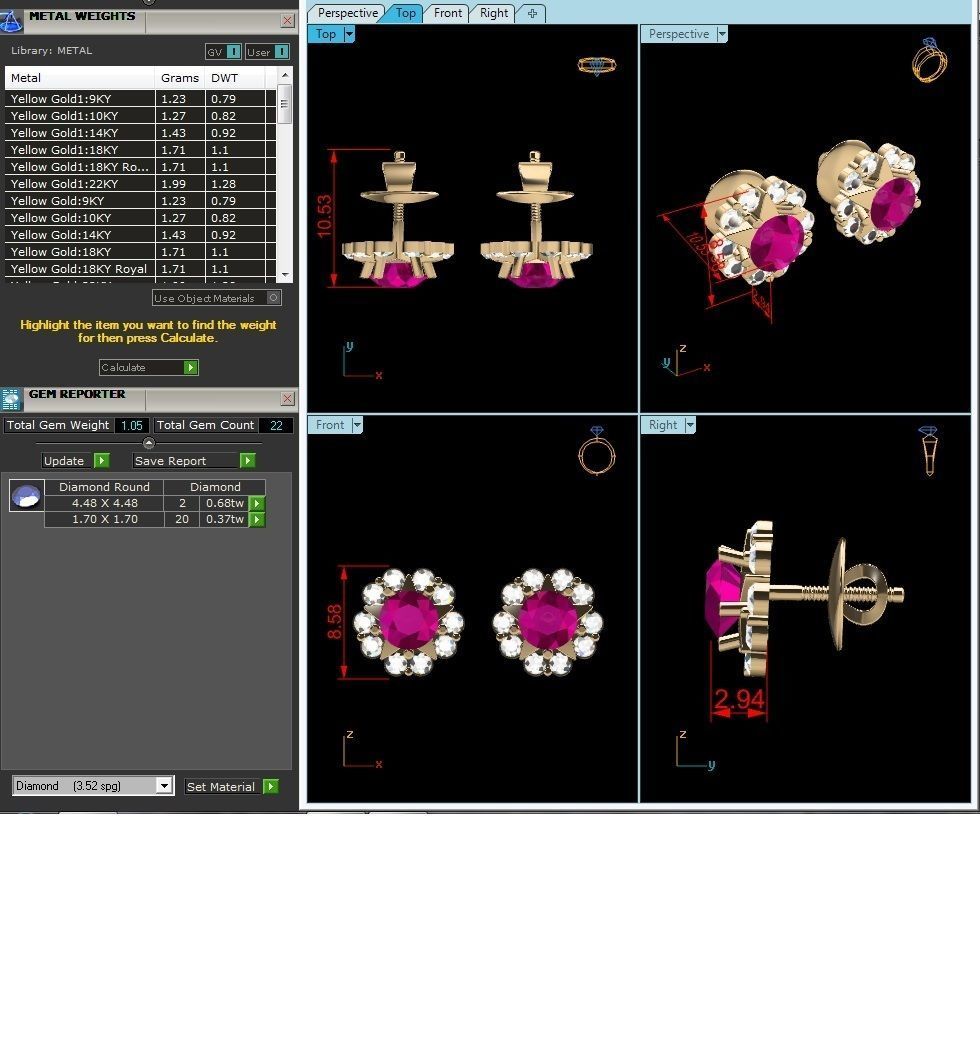Click the DWT column header
This screenshot has width=980, height=1064.
click(235, 78)
